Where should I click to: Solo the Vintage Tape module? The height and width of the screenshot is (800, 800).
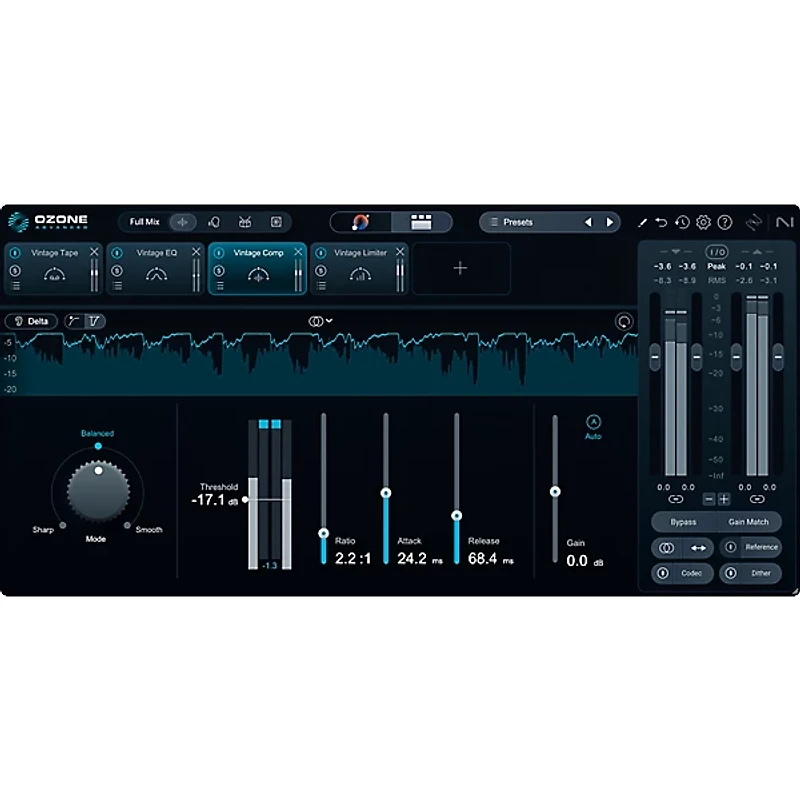[15, 271]
